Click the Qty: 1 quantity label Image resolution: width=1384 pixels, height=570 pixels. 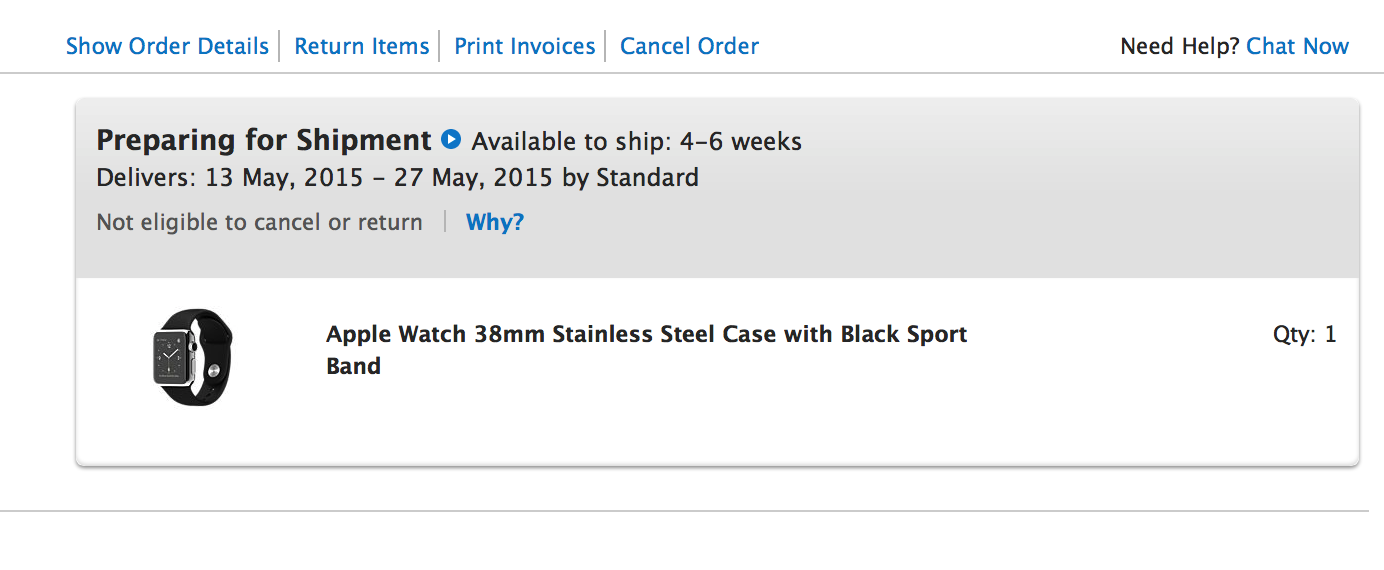pos(1304,334)
